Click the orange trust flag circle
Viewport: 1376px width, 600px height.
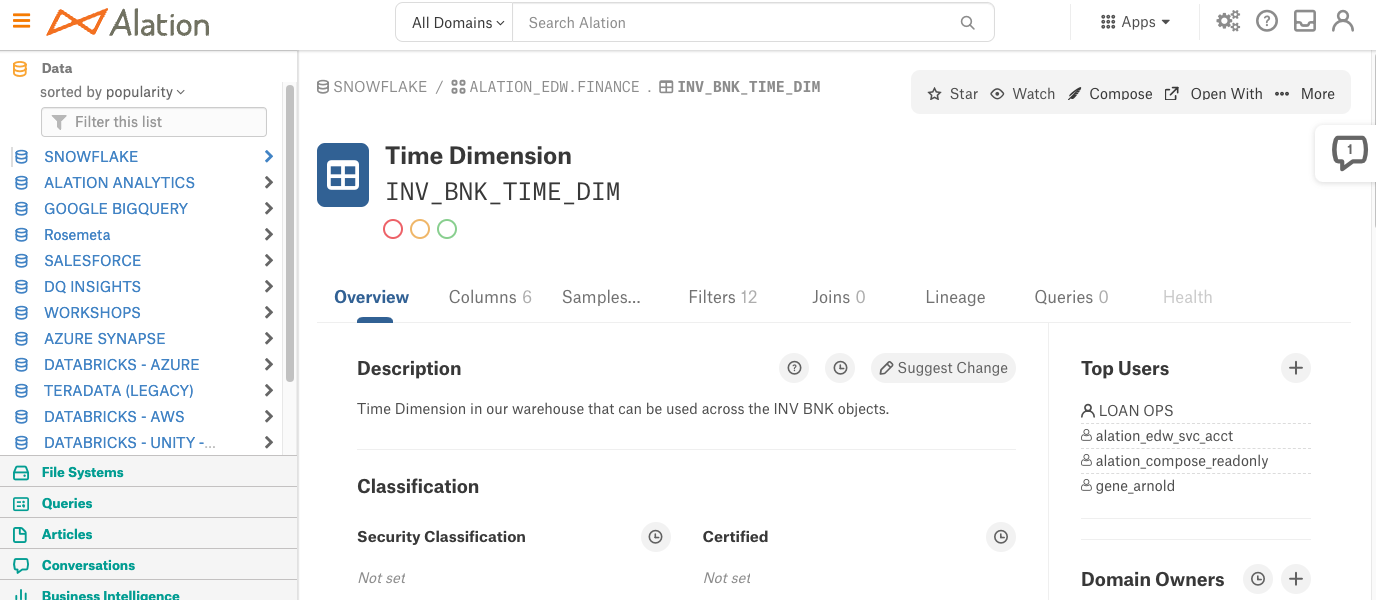click(x=420, y=229)
